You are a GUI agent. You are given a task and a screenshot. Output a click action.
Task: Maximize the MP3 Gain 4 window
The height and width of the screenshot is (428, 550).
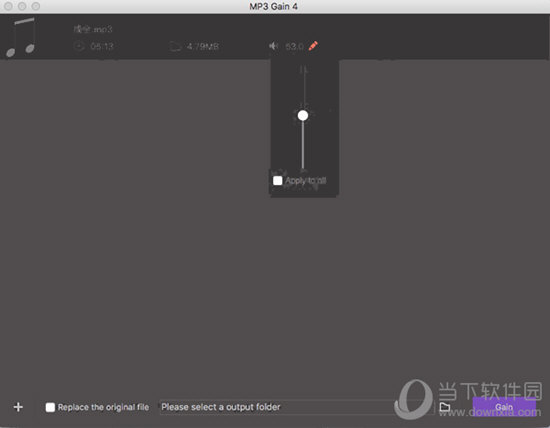(x=35, y=6)
